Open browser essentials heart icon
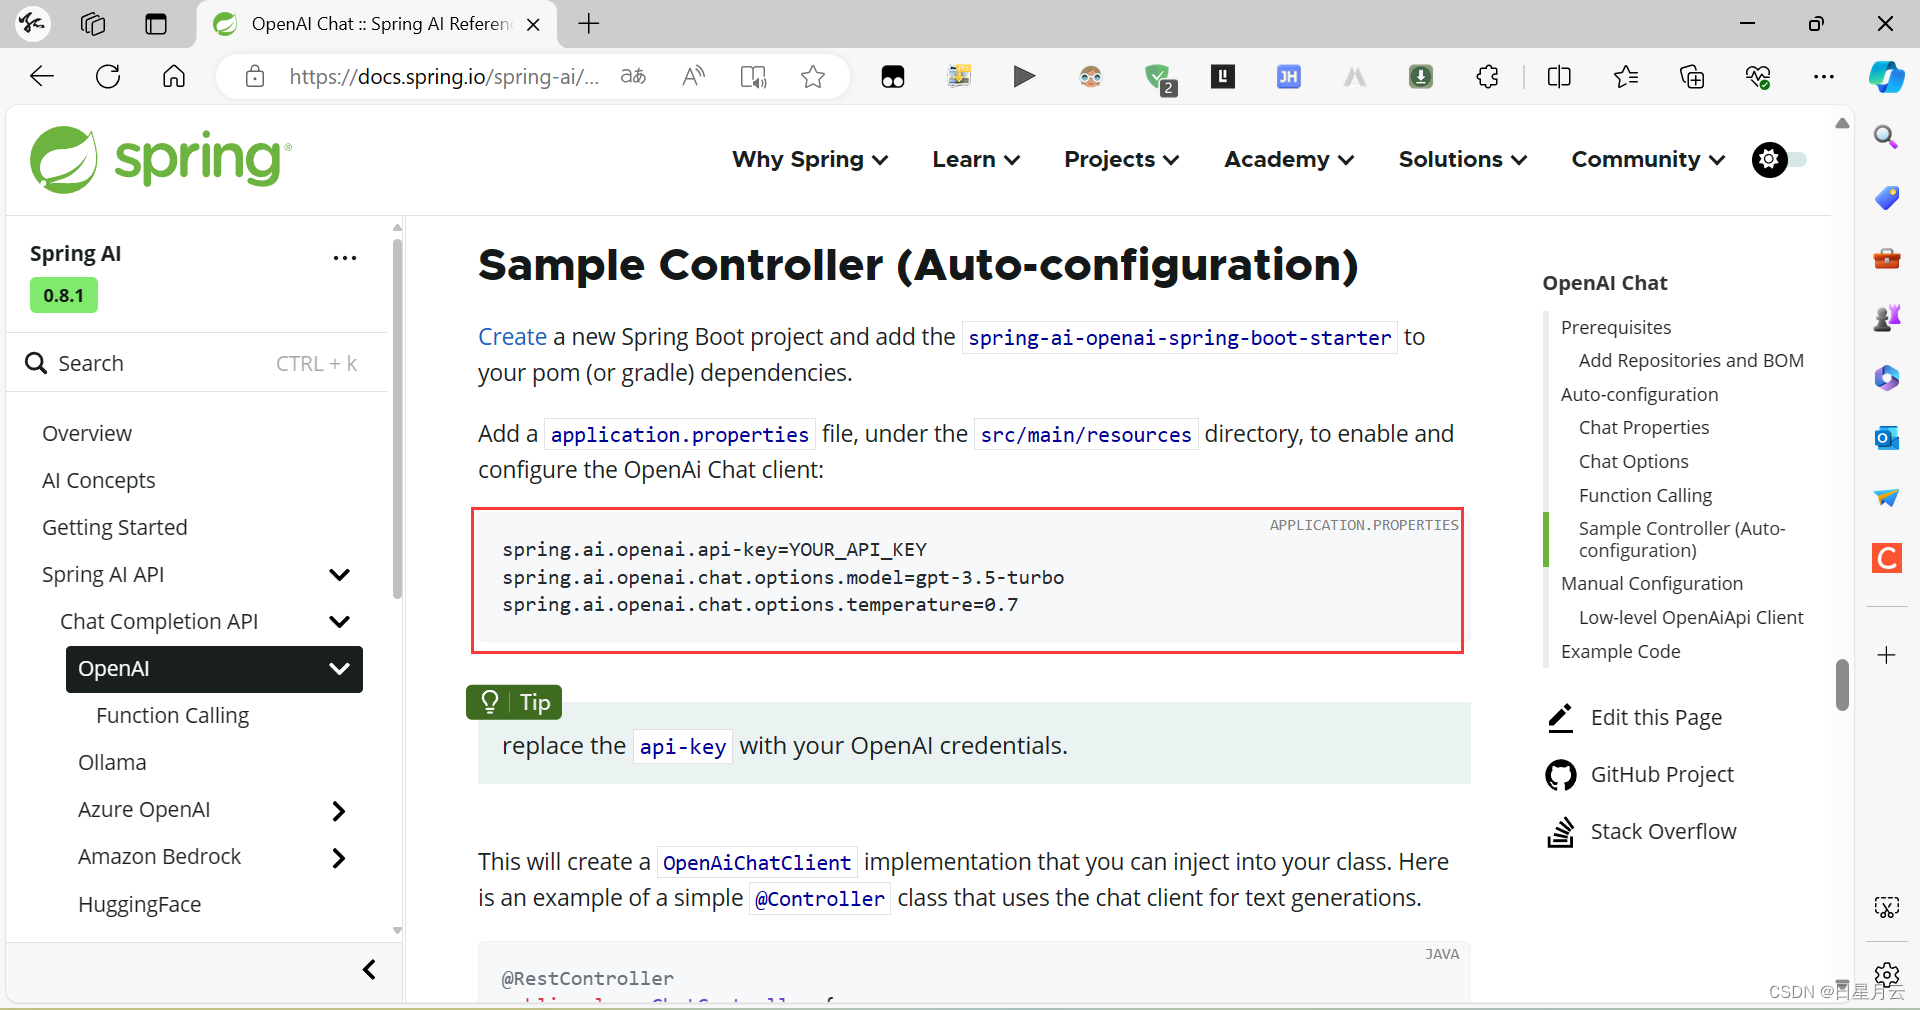This screenshot has width=1920, height=1010. coord(1758,76)
